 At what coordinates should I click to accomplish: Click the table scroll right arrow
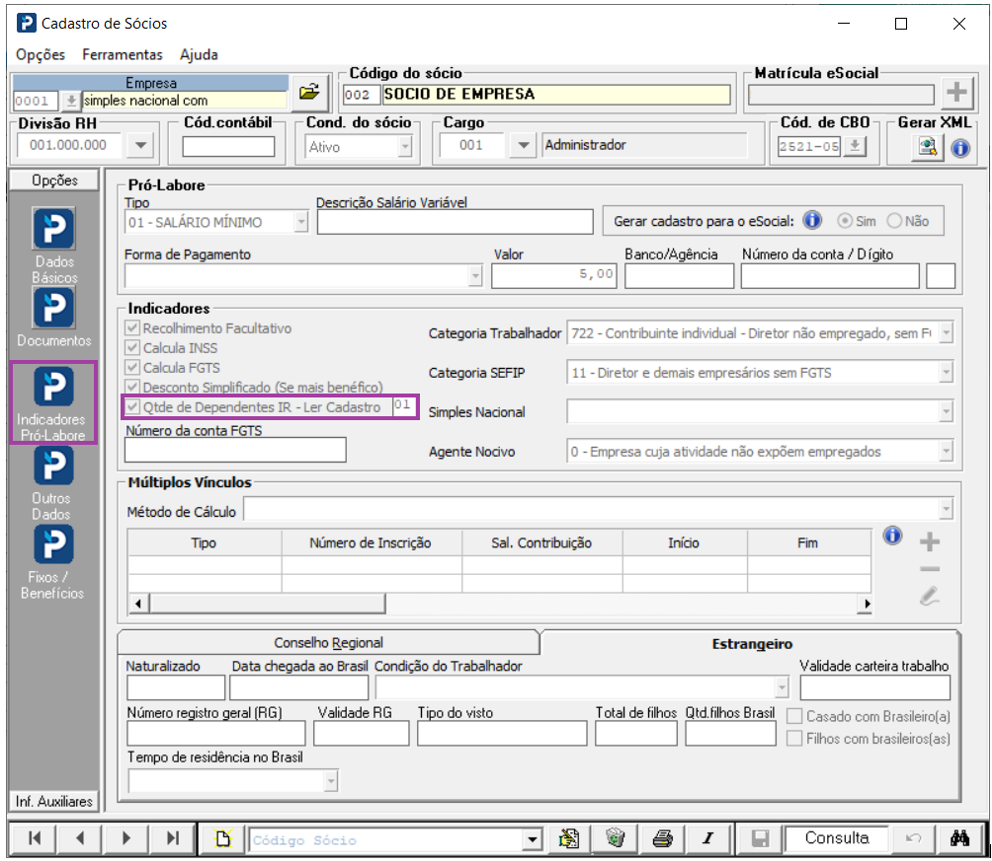pyautogui.click(x=866, y=604)
